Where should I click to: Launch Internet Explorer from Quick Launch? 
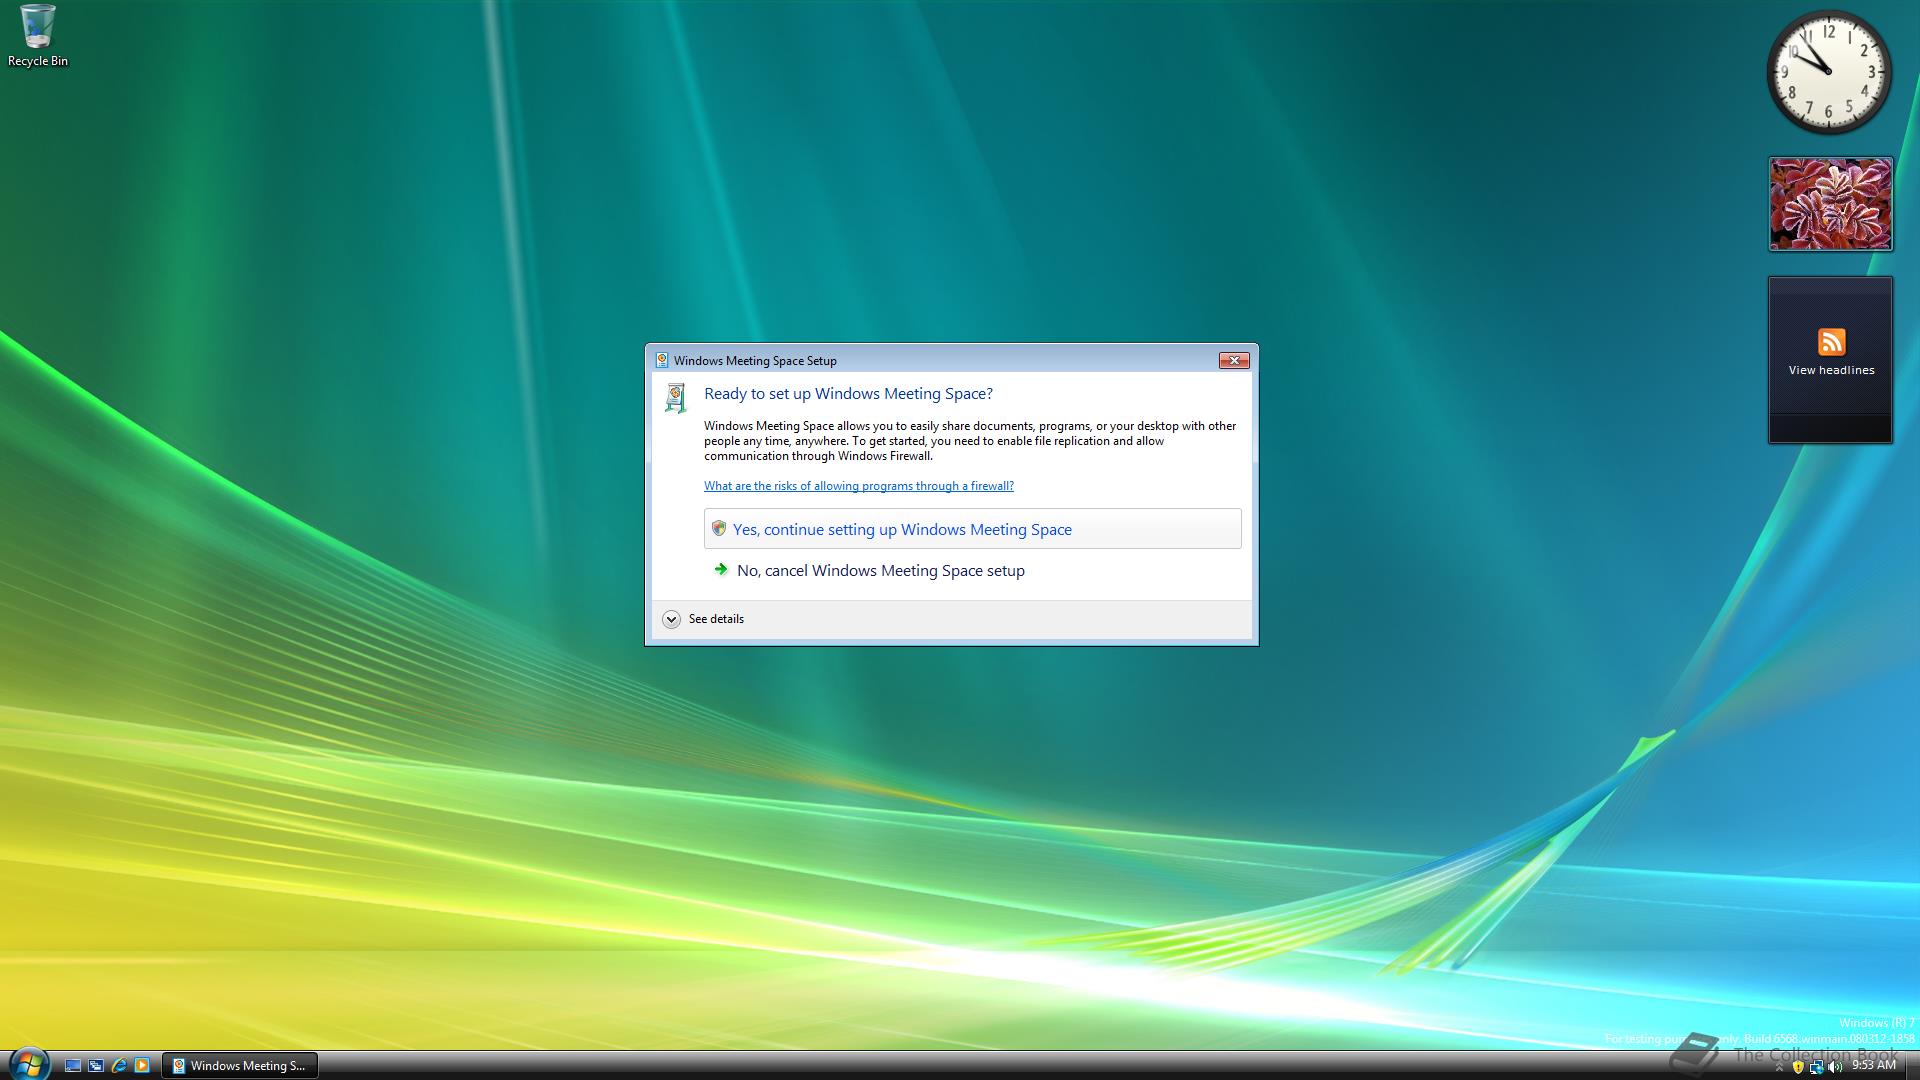119,1066
